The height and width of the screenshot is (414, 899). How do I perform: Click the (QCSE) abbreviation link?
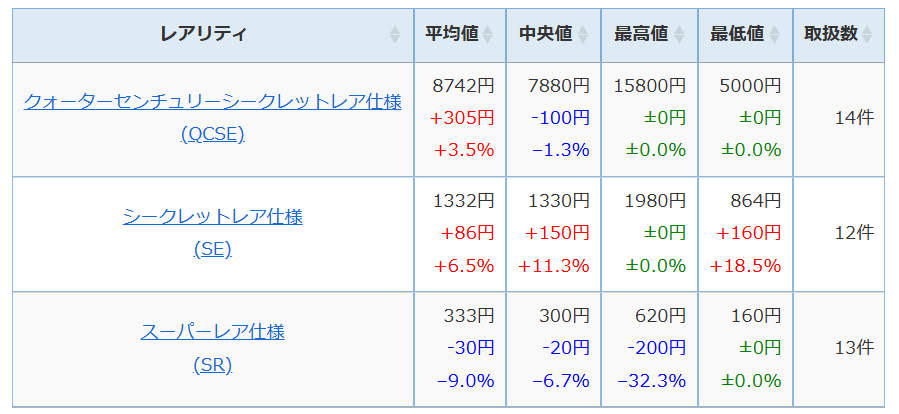point(212,134)
